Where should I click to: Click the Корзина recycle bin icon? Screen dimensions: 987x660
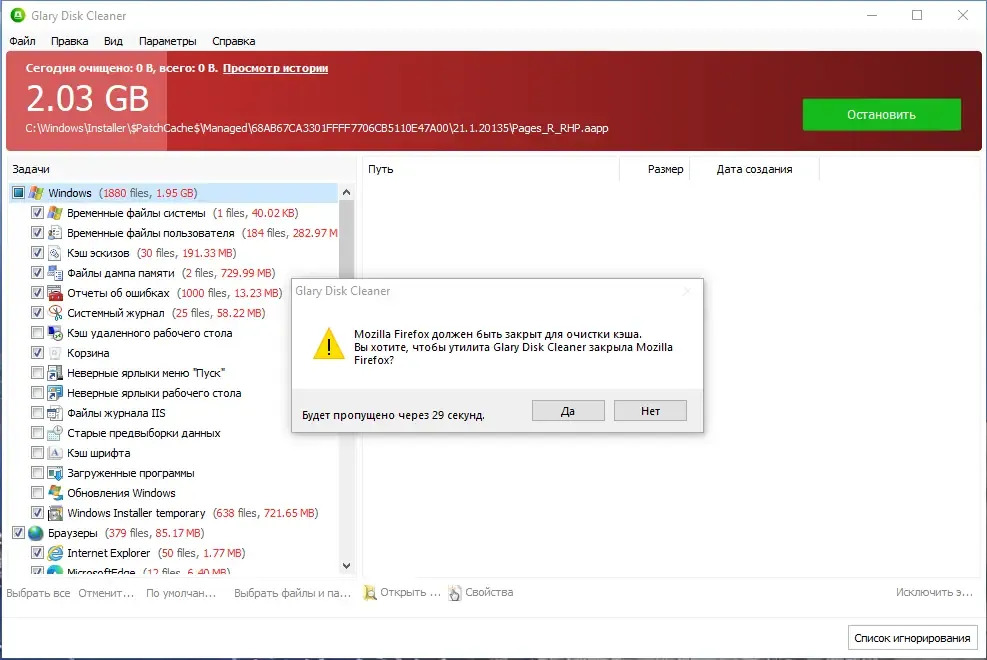coord(55,353)
